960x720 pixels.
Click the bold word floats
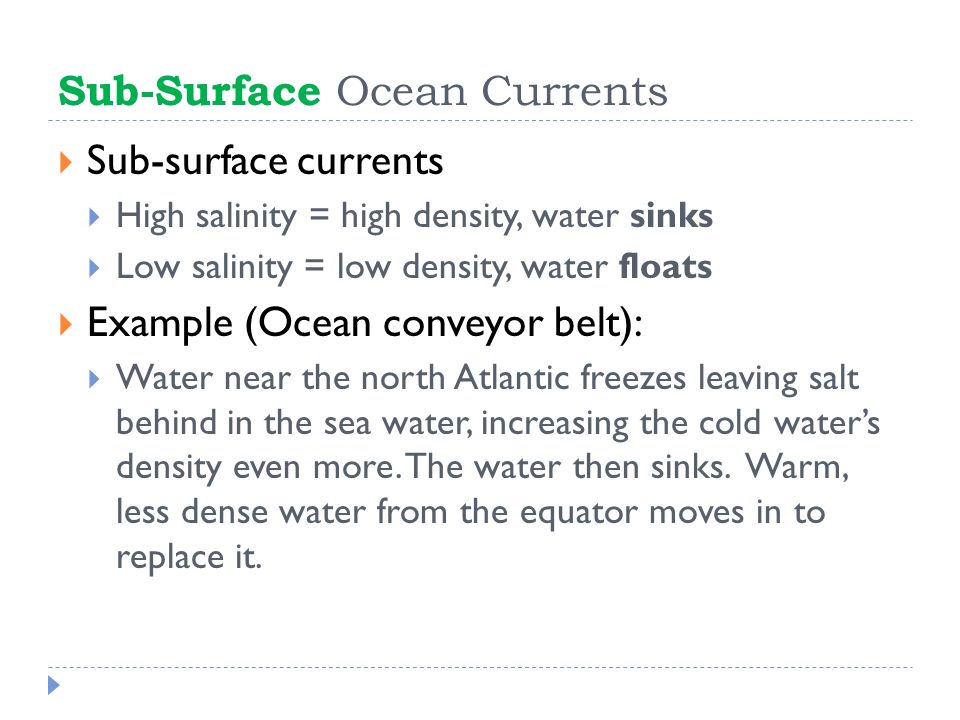(x=666, y=267)
